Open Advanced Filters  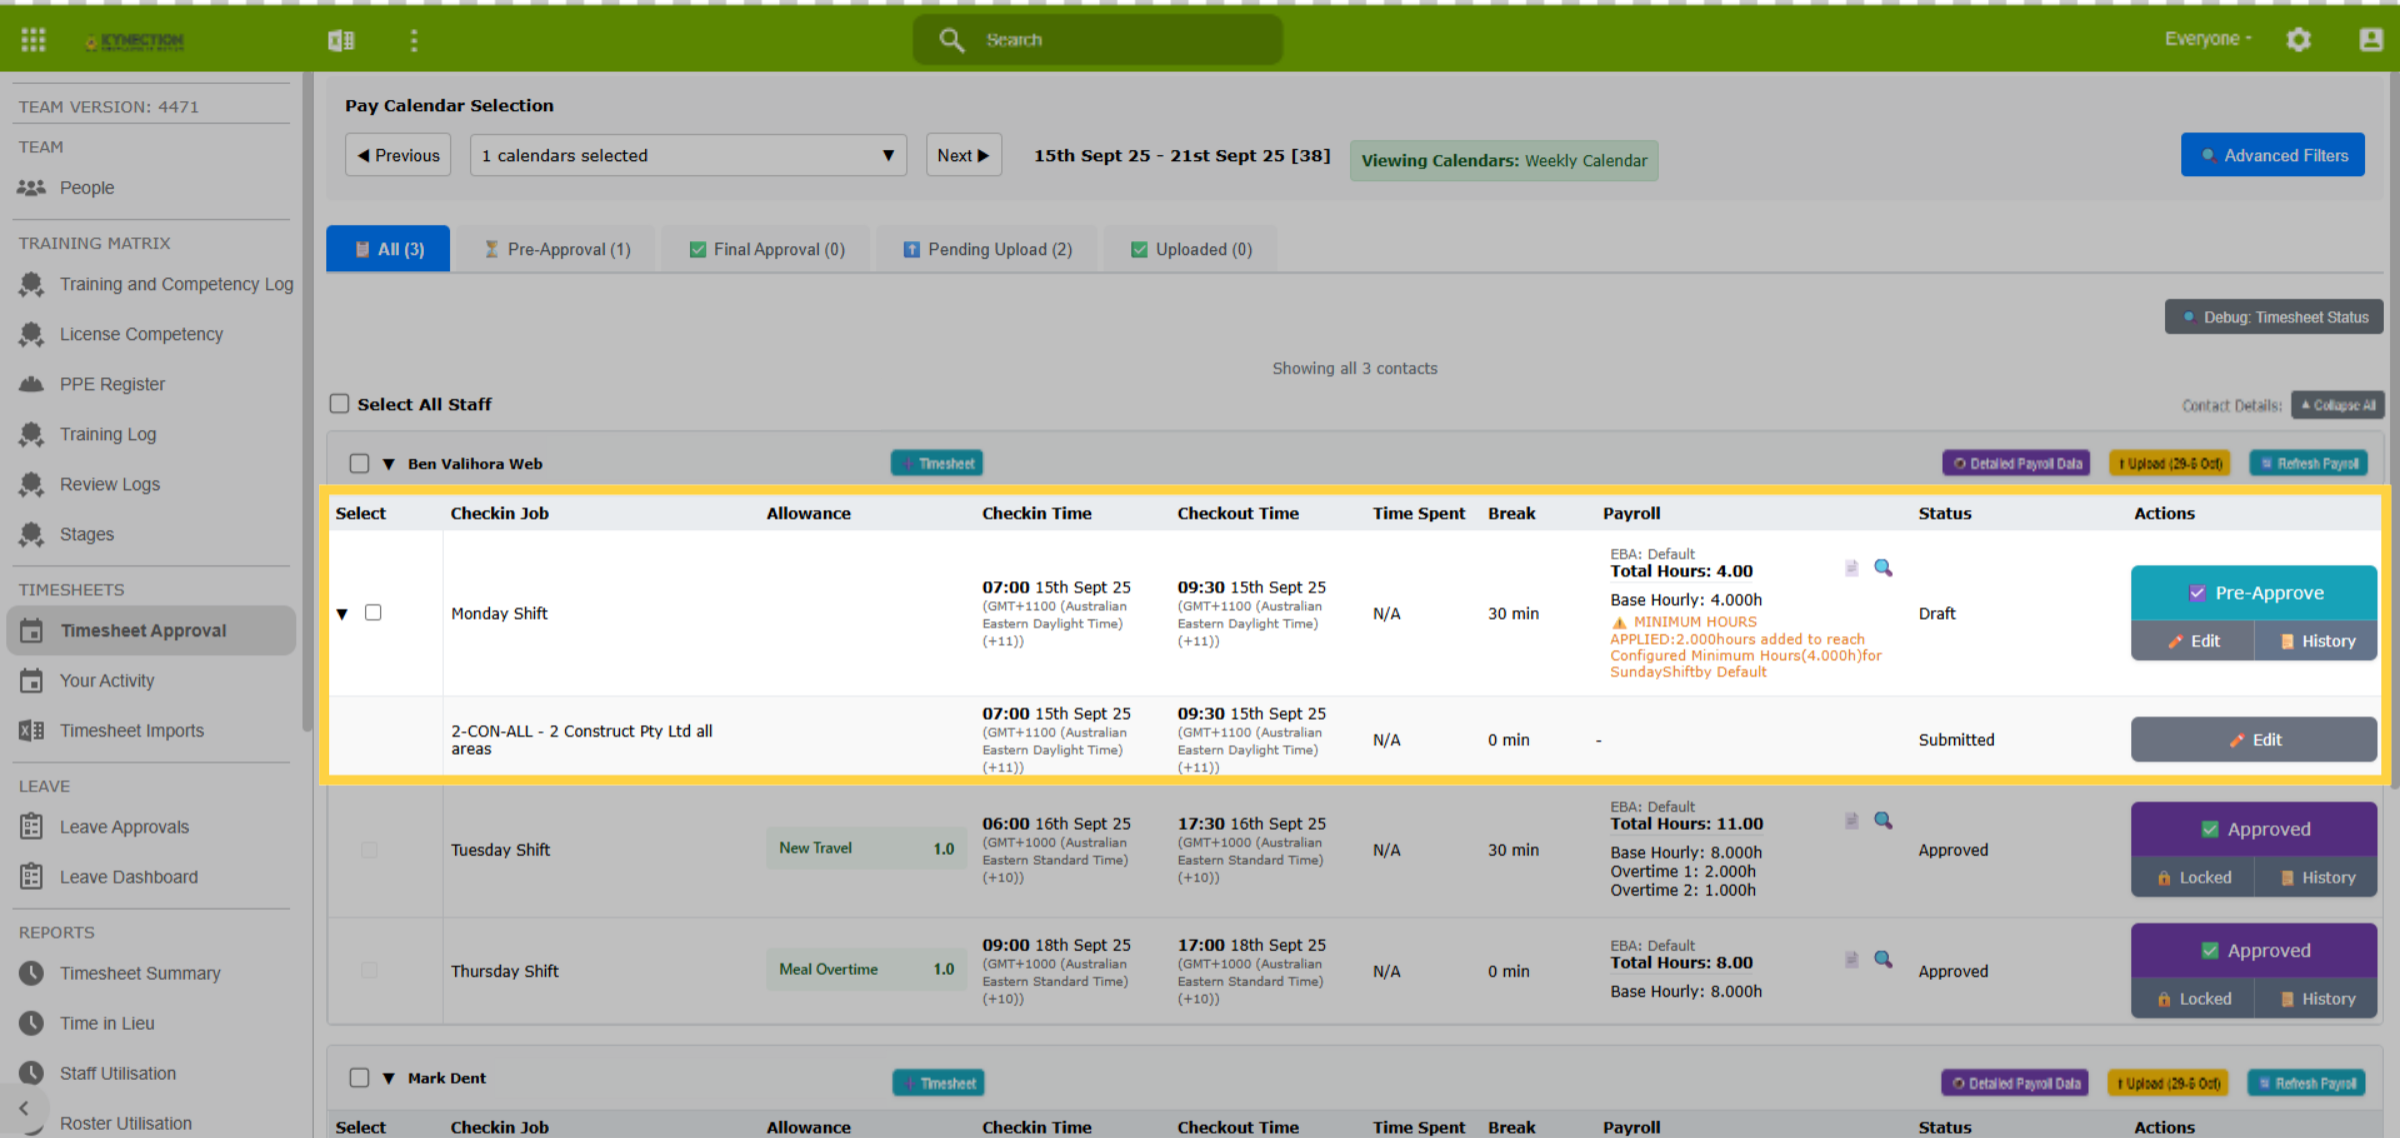click(x=2273, y=155)
